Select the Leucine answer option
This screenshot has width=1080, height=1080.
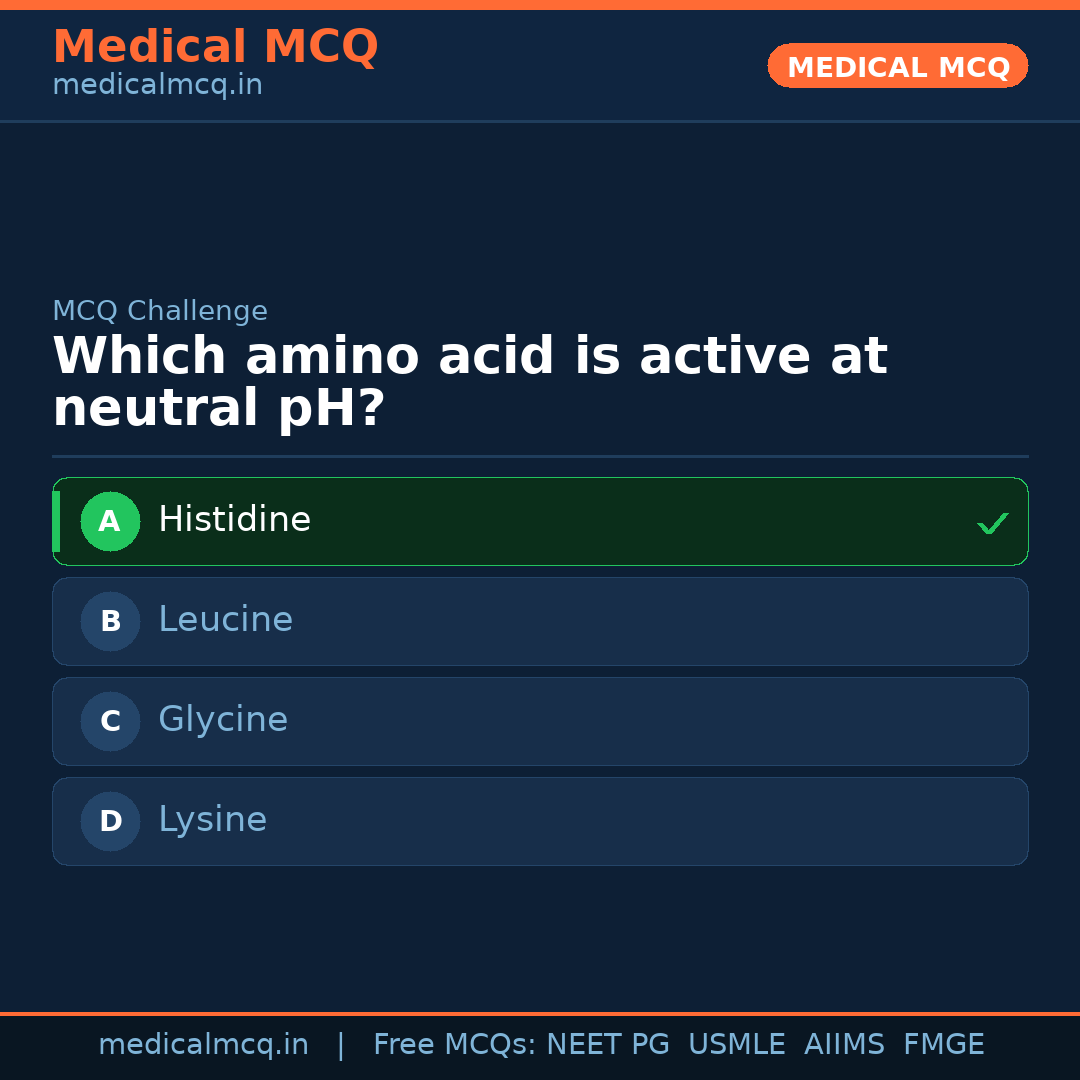[x=540, y=621]
